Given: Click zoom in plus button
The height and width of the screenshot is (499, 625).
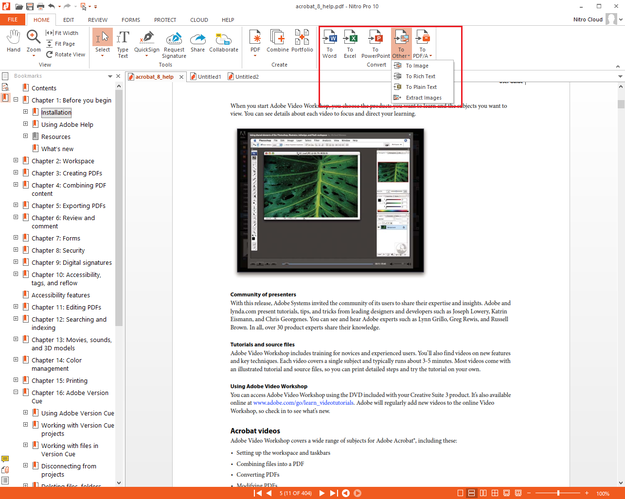Looking at the screenshot, I should click(587, 493).
